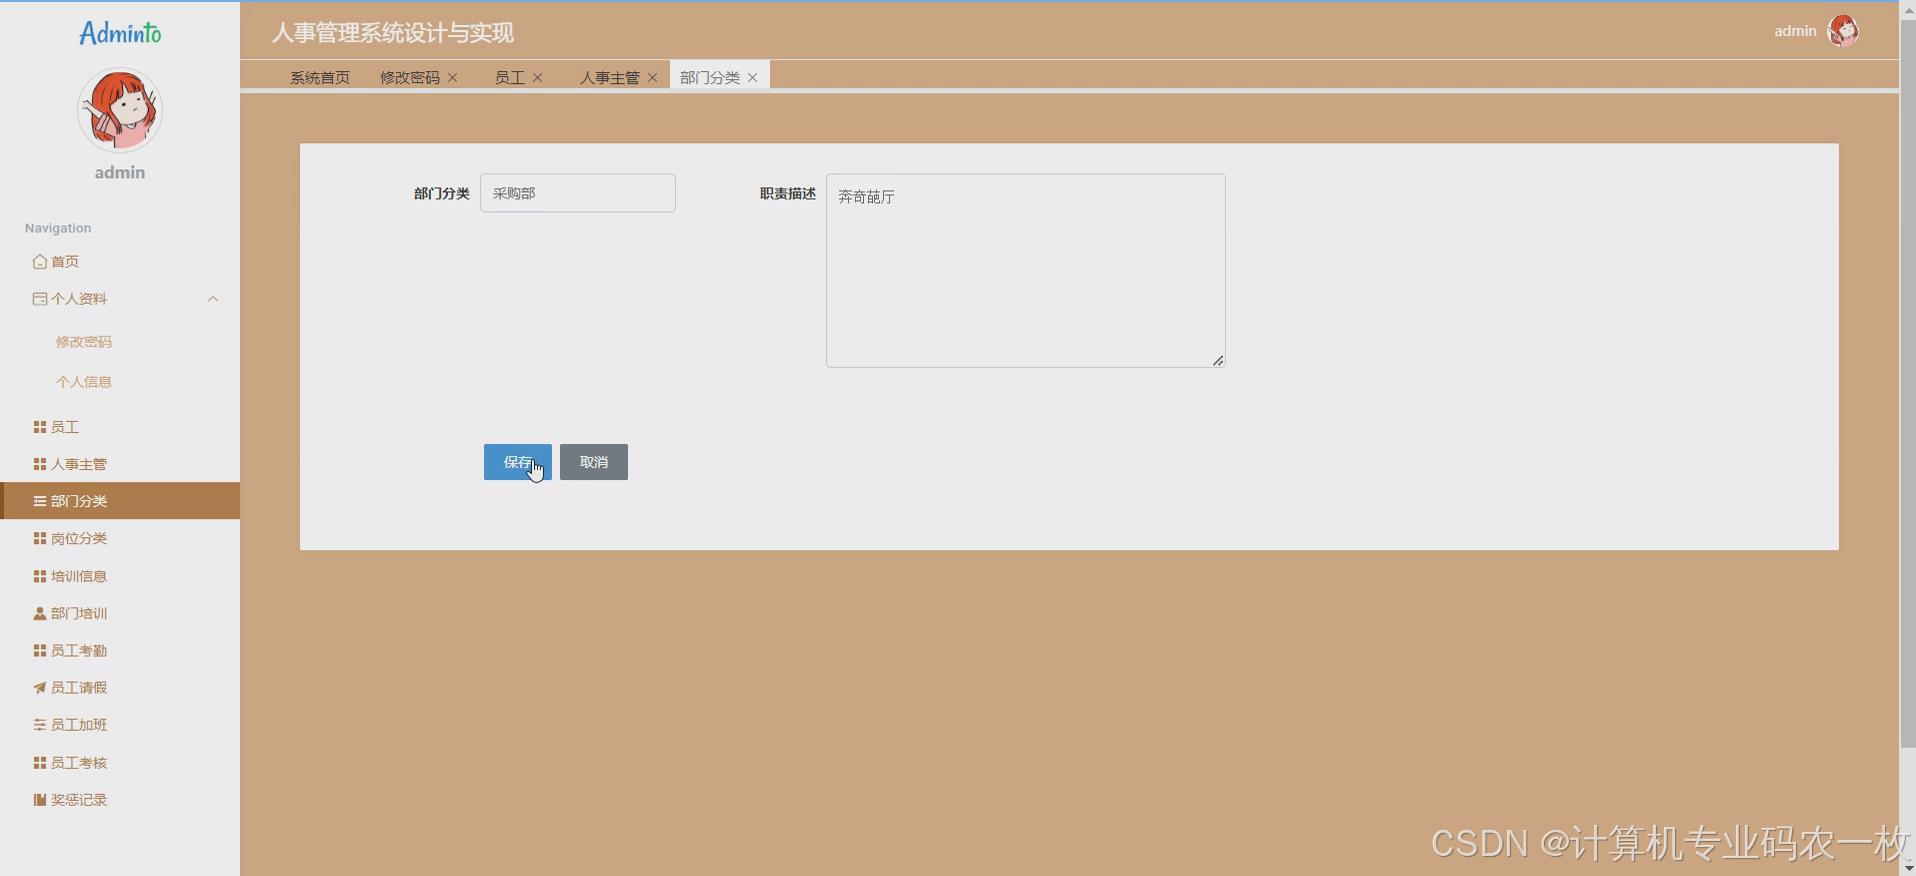
Task: Click the home icon beside 首页
Action: pyautogui.click(x=40, y=262)
